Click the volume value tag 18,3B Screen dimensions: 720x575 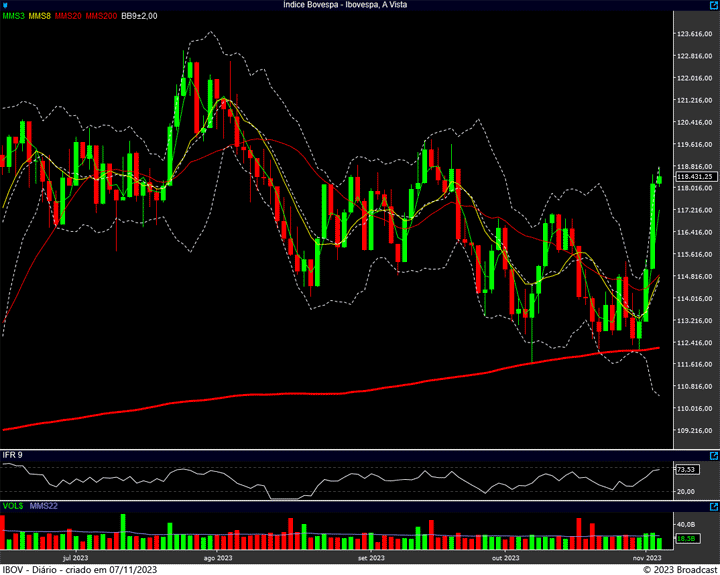click(686, 539)
